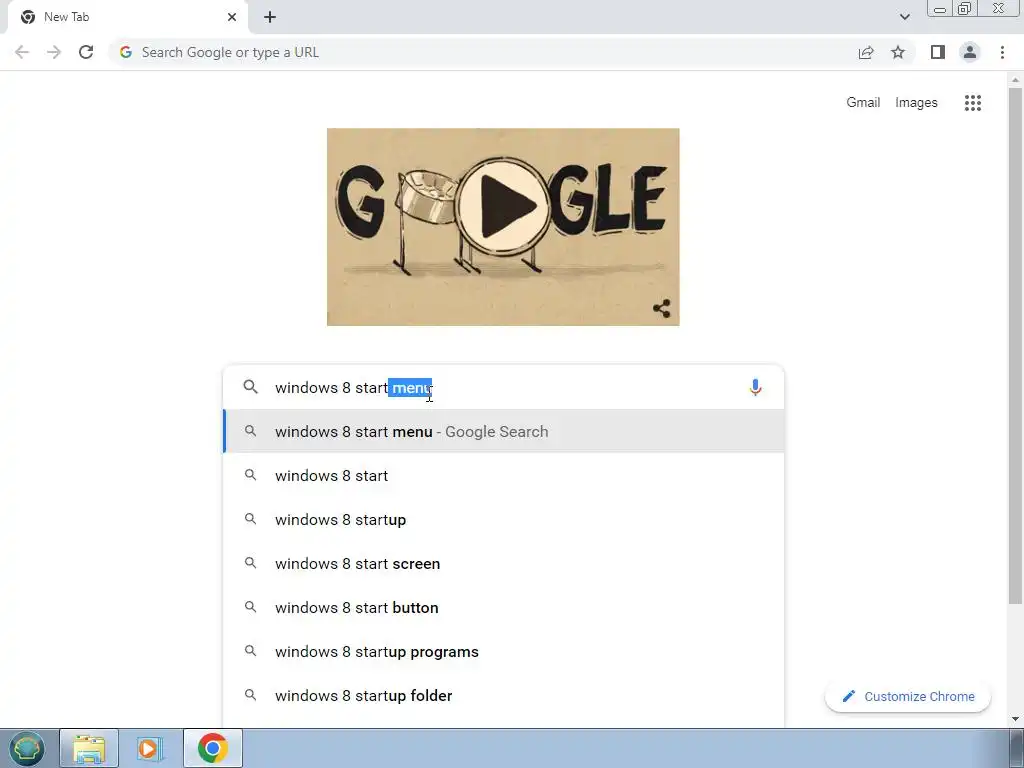Click the browser forward arrow

coord(54,52)
